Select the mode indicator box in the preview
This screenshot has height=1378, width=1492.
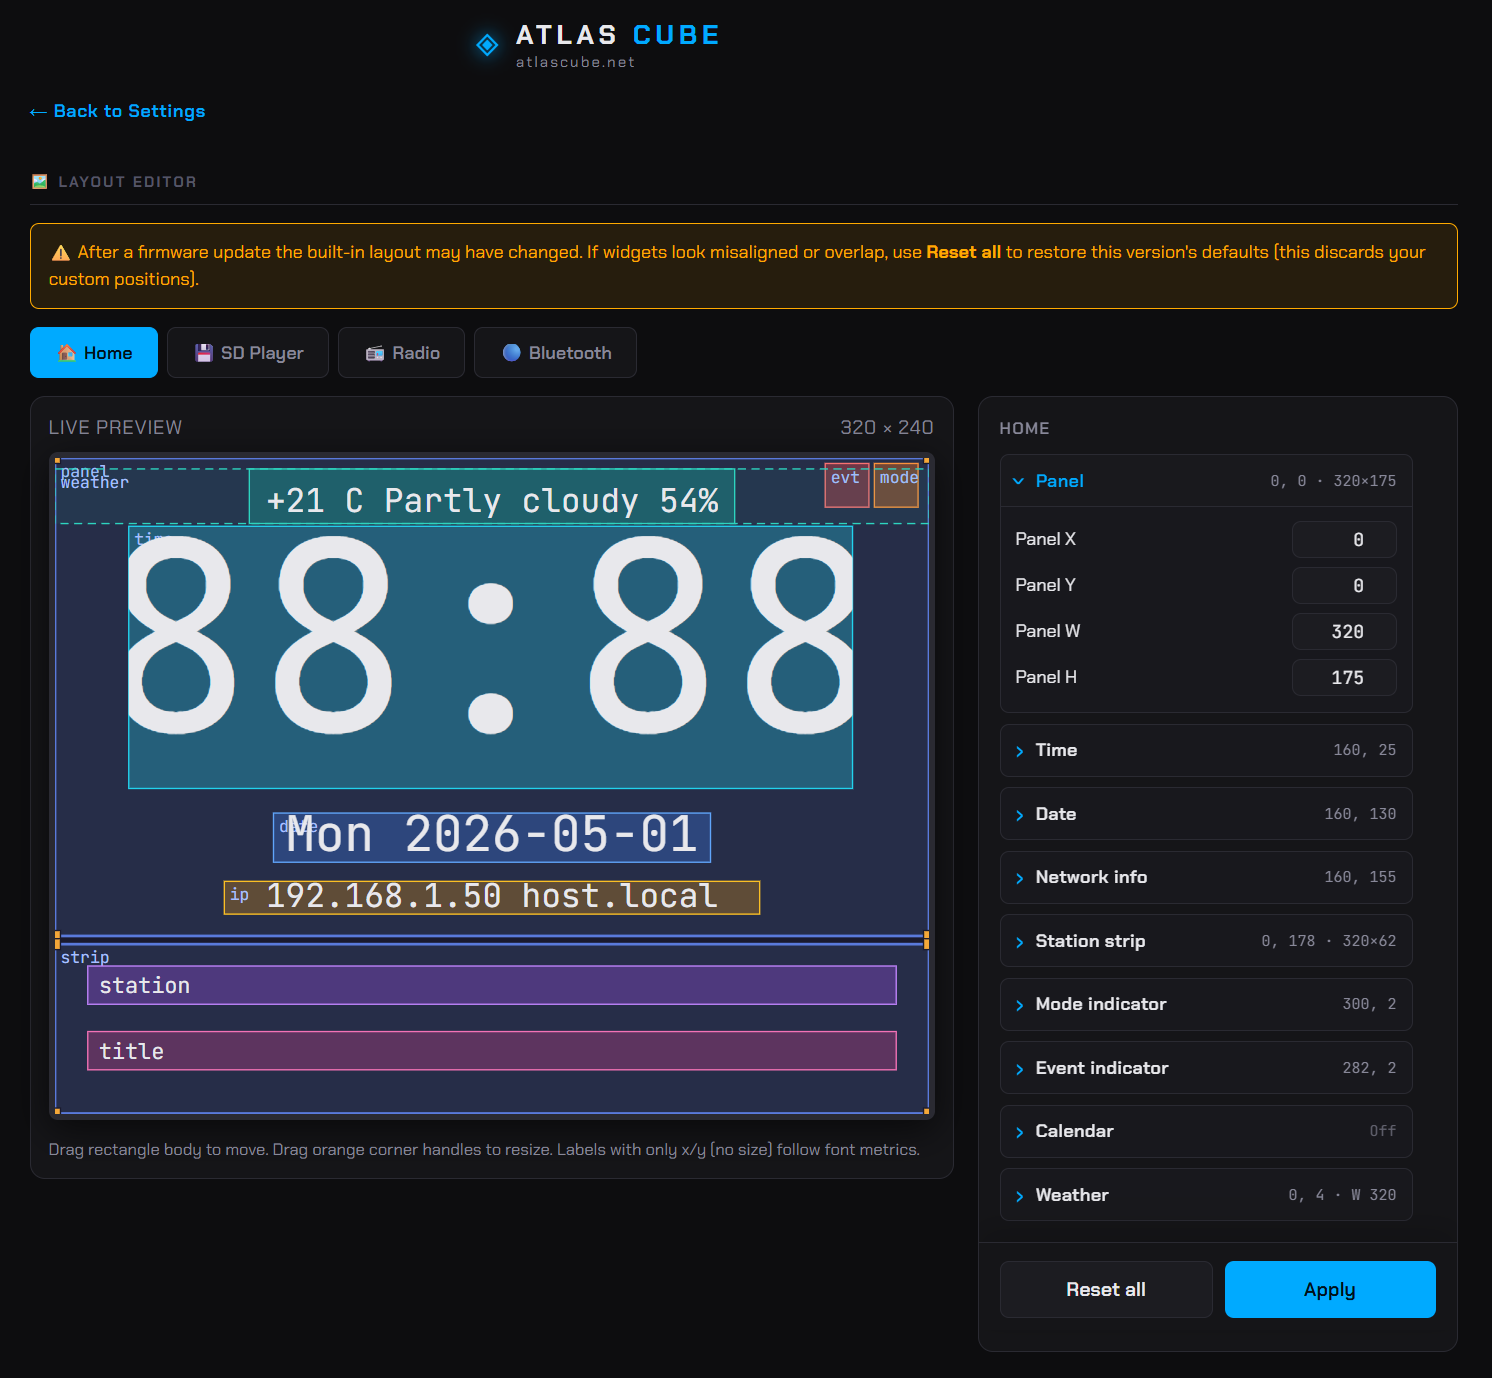coord(896,485)
